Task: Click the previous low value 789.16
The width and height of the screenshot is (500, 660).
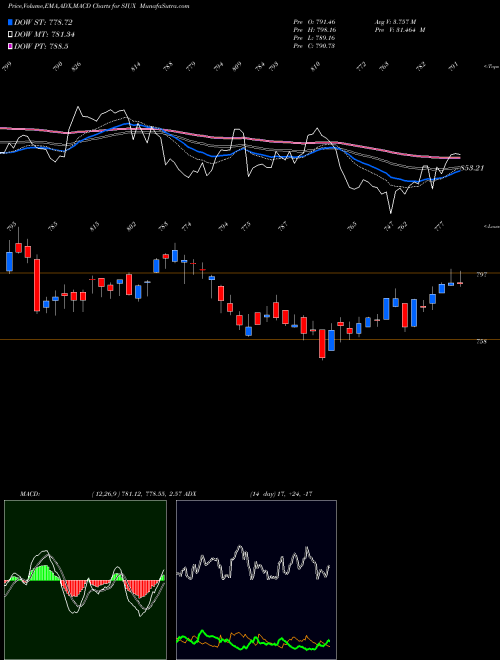Action: click(324, 38)
